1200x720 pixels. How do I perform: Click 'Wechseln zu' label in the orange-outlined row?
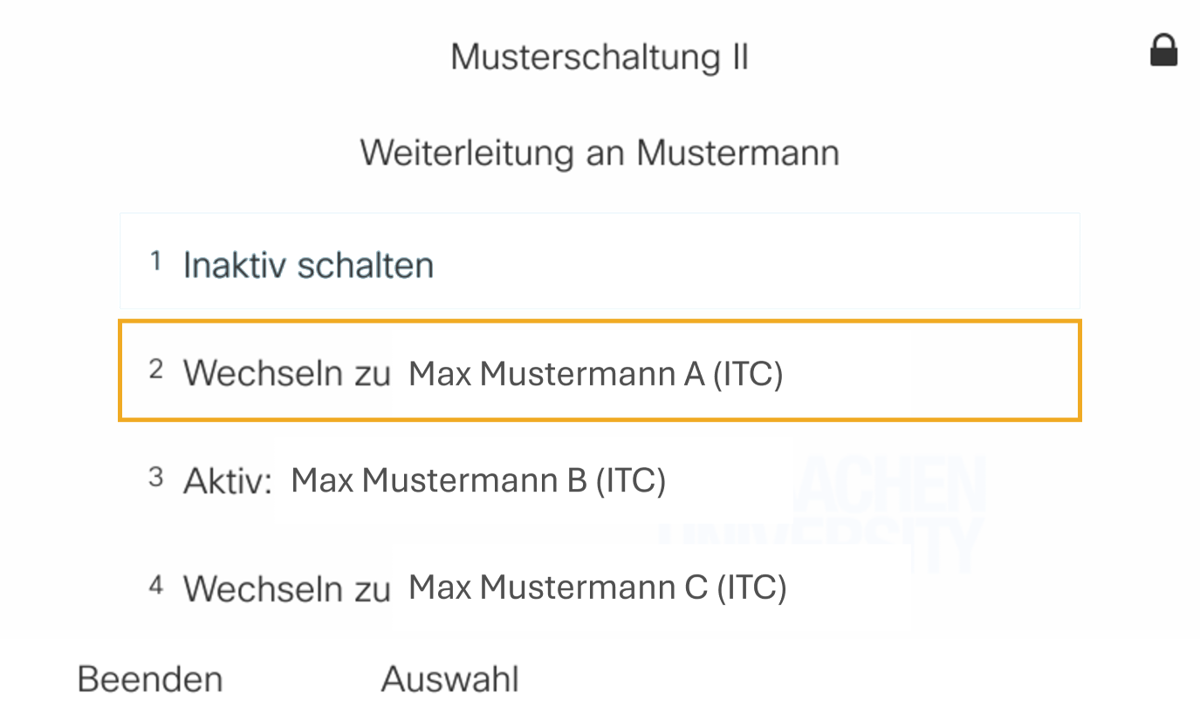click(286, 374)
